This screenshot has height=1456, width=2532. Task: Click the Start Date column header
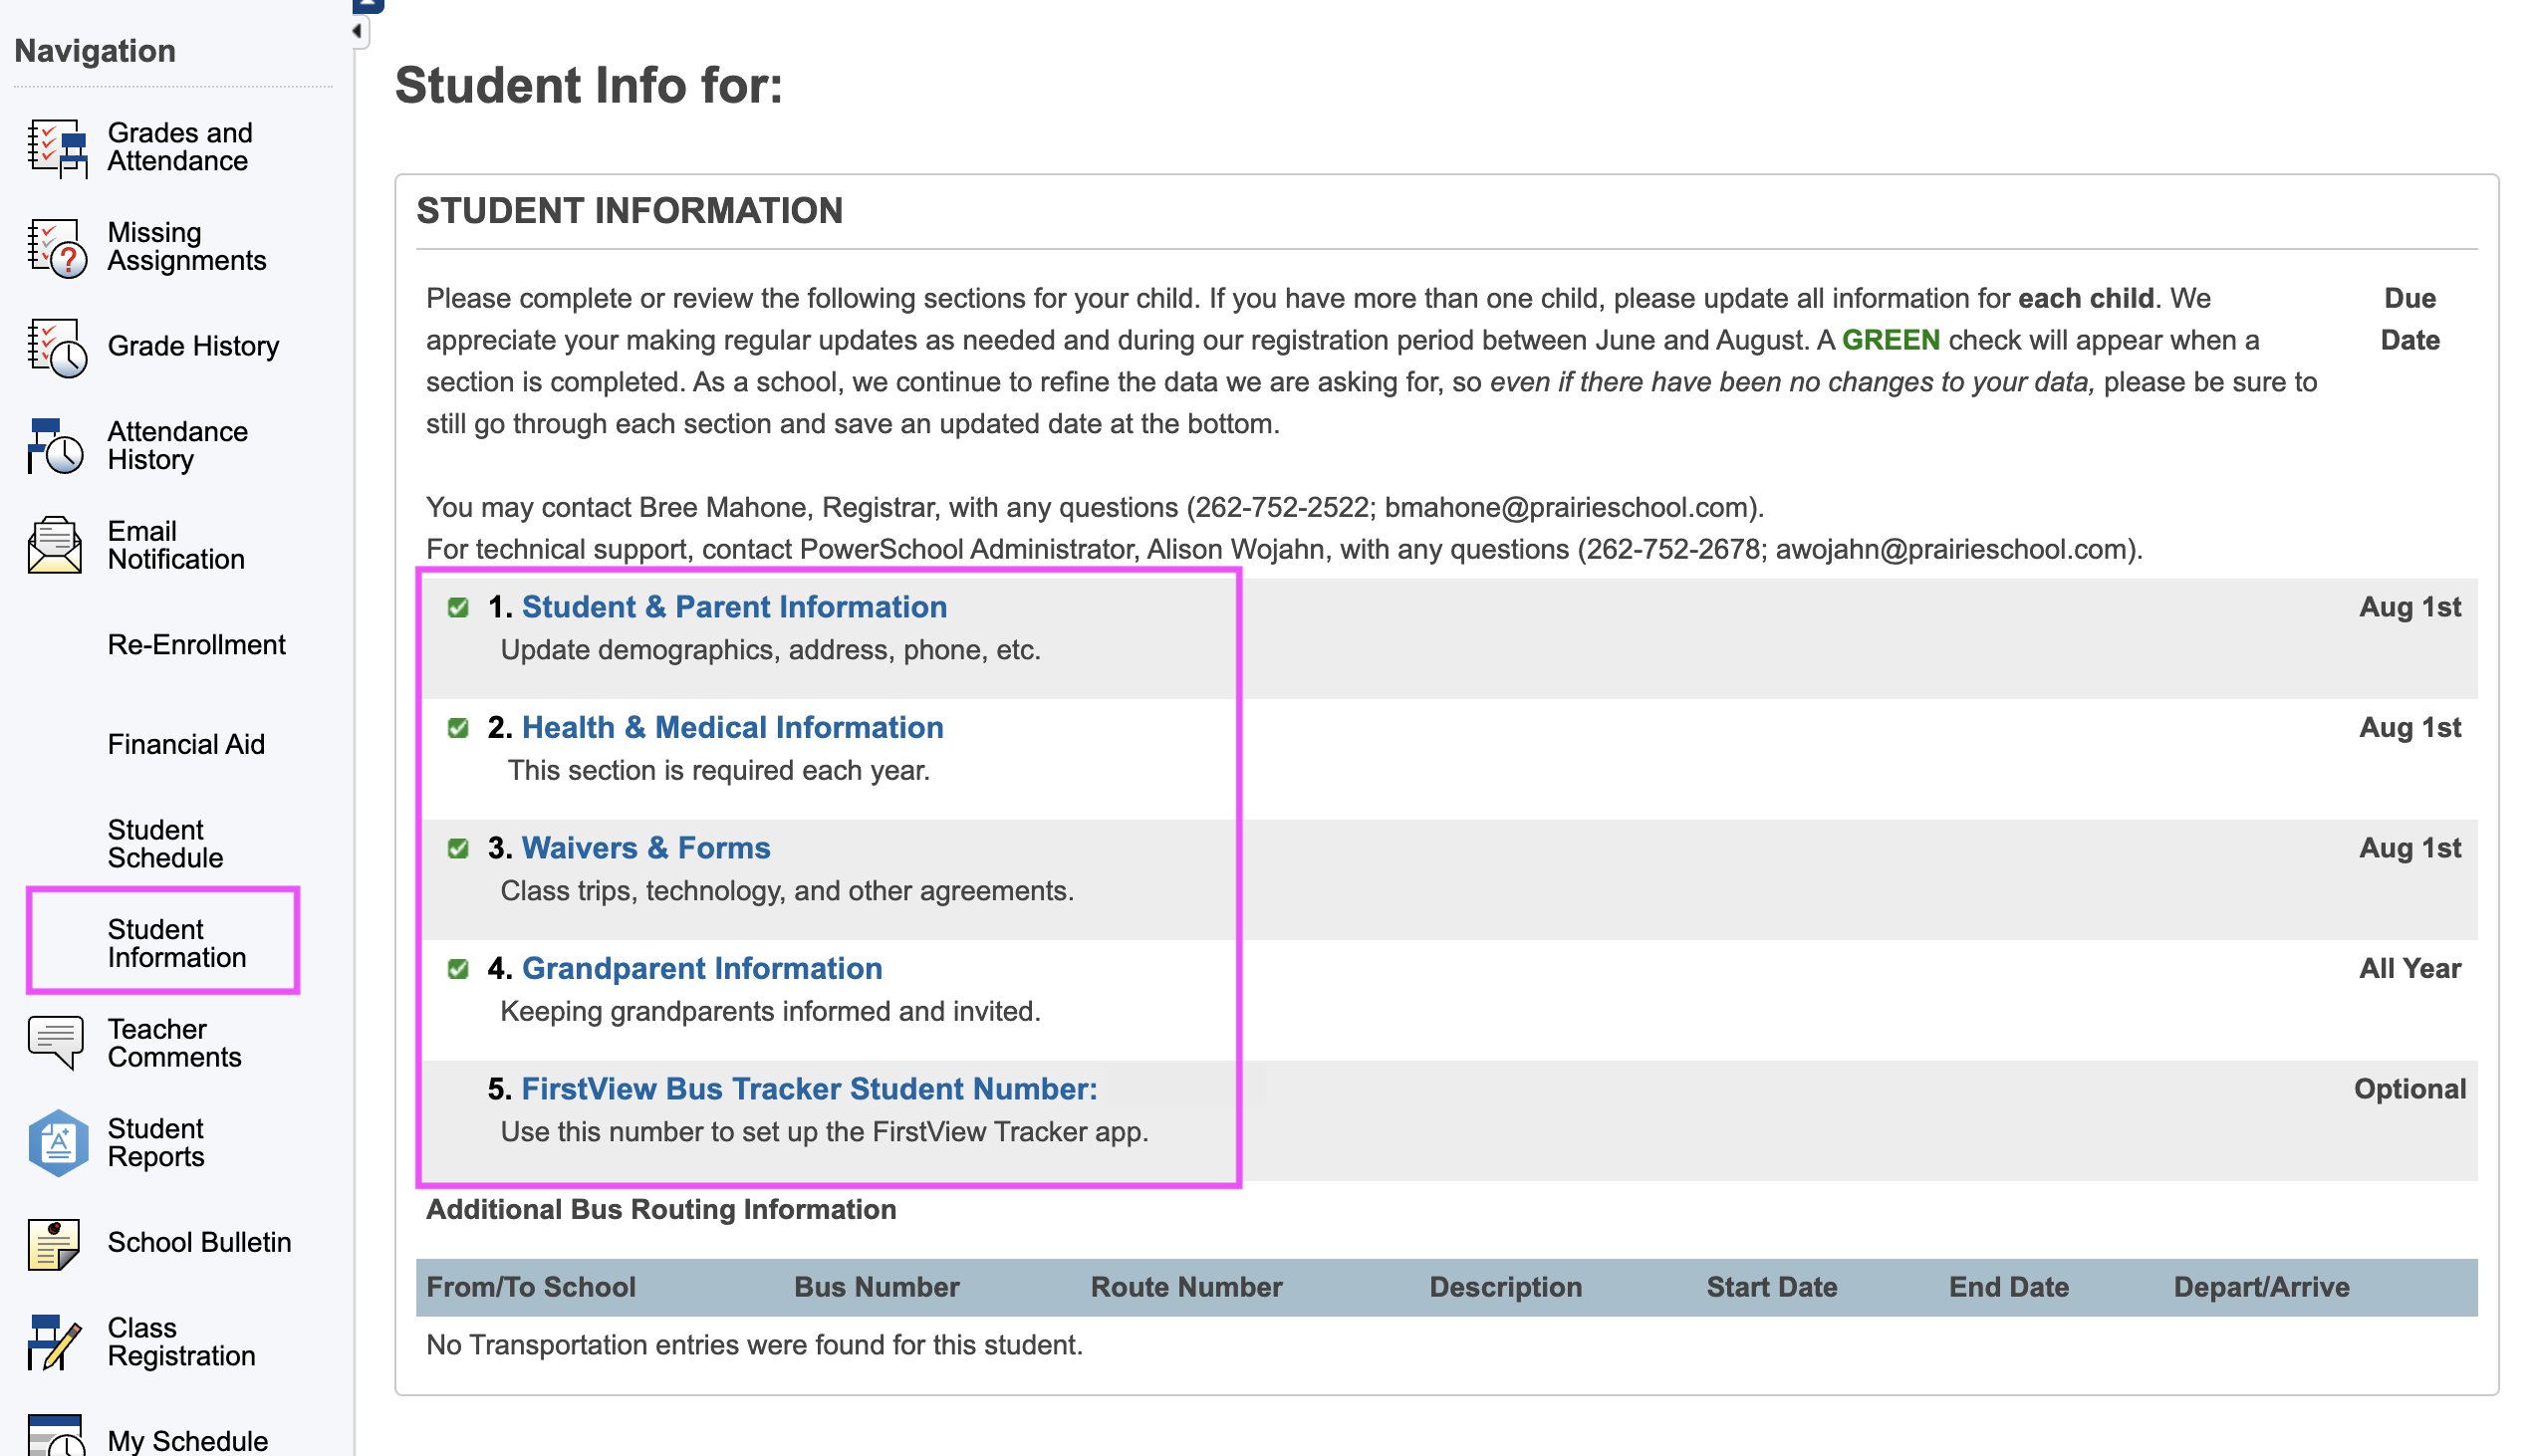coord(1772,1288)
